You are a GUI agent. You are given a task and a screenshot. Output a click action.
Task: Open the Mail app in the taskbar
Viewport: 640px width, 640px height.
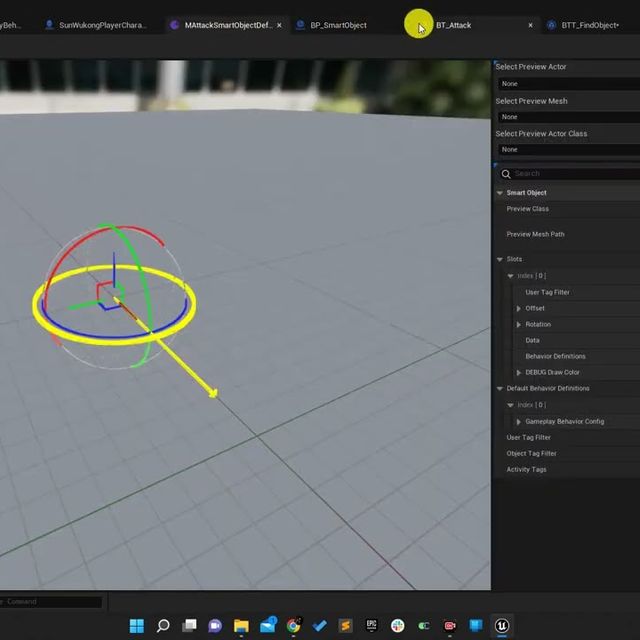[268, 625]
